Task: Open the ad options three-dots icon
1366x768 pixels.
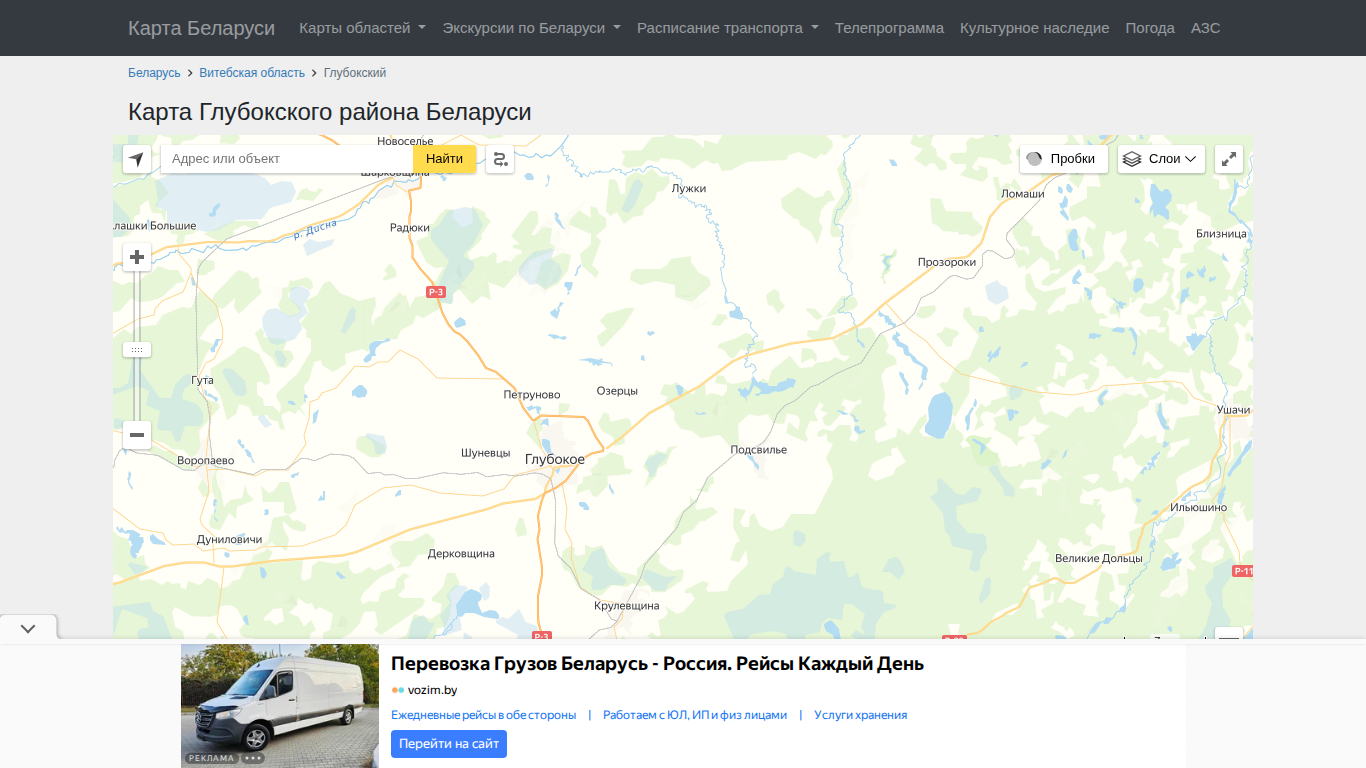Action: point(253,758)
